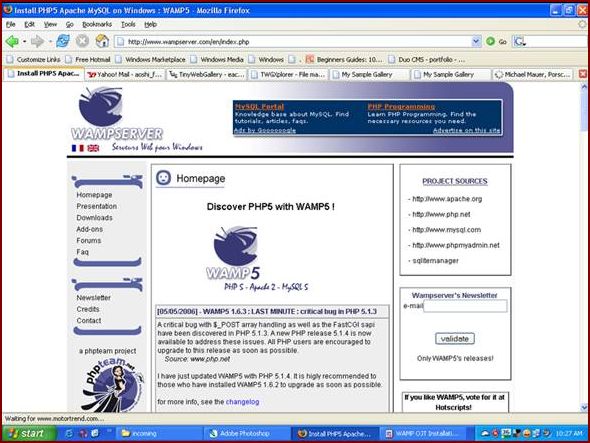Go to Home with the house icon
The height and width of the screenshot is (443, 590).
point(102,41)
